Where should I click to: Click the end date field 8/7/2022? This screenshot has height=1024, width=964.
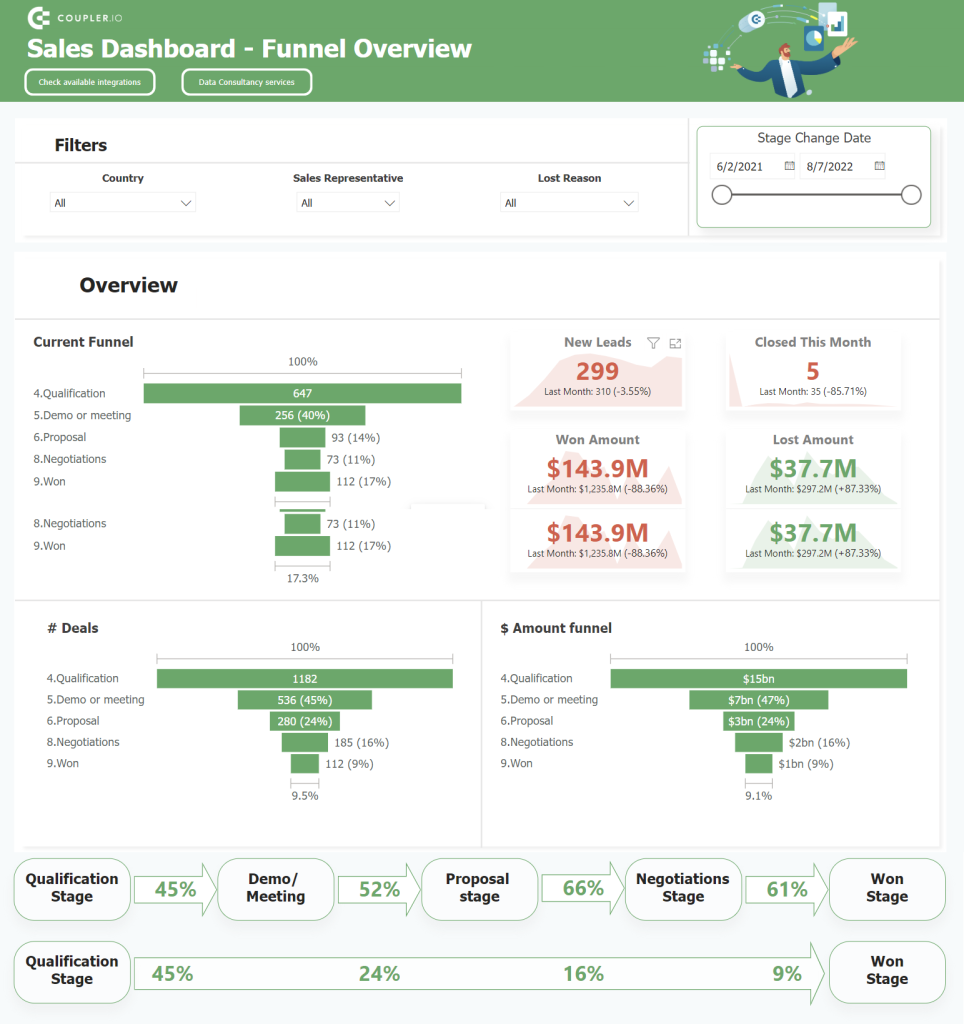point(833,166)
